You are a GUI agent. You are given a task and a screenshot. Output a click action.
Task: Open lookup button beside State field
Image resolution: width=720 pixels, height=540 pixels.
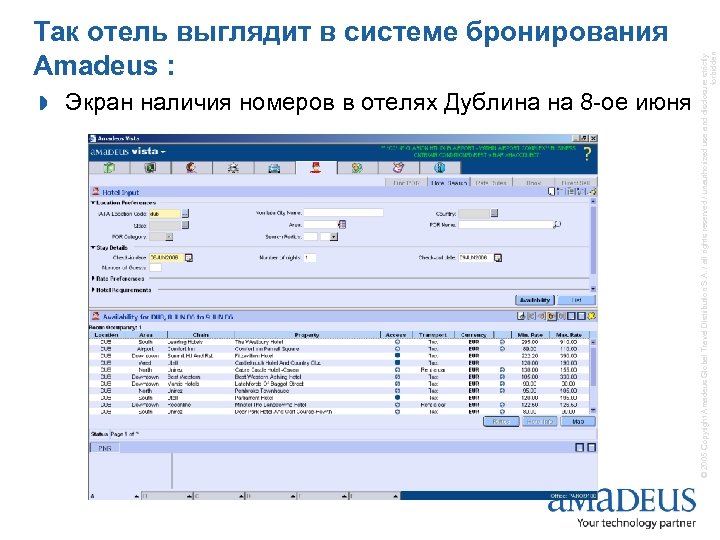tap(185, 225)
